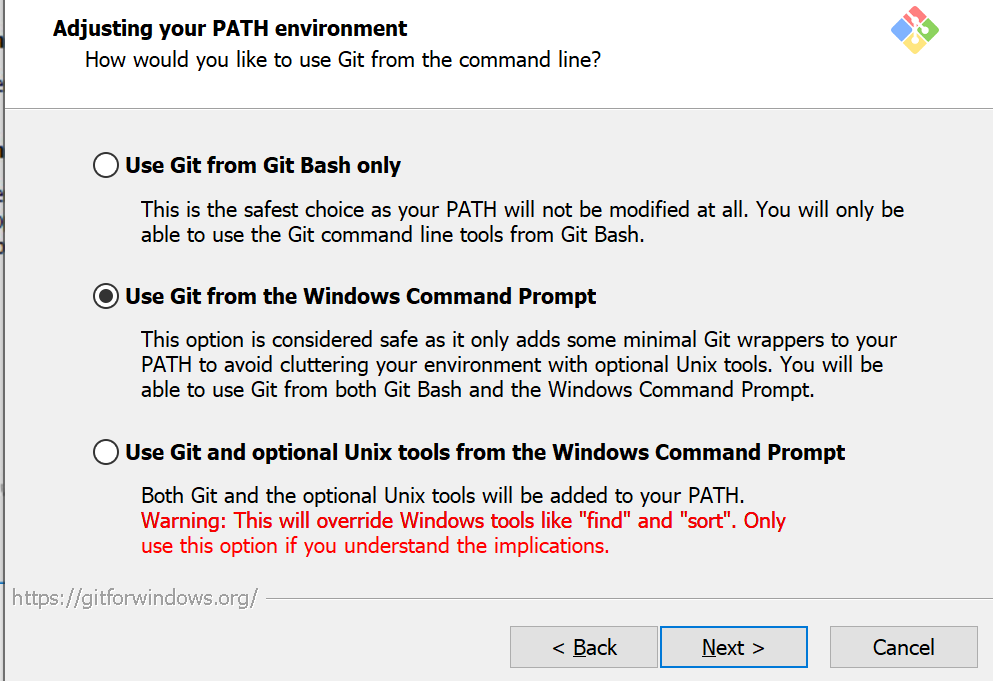Click the red "Warning: This will override Windows tools" line
The width and height of the screenshot is (993, 681).
point(463,520)
